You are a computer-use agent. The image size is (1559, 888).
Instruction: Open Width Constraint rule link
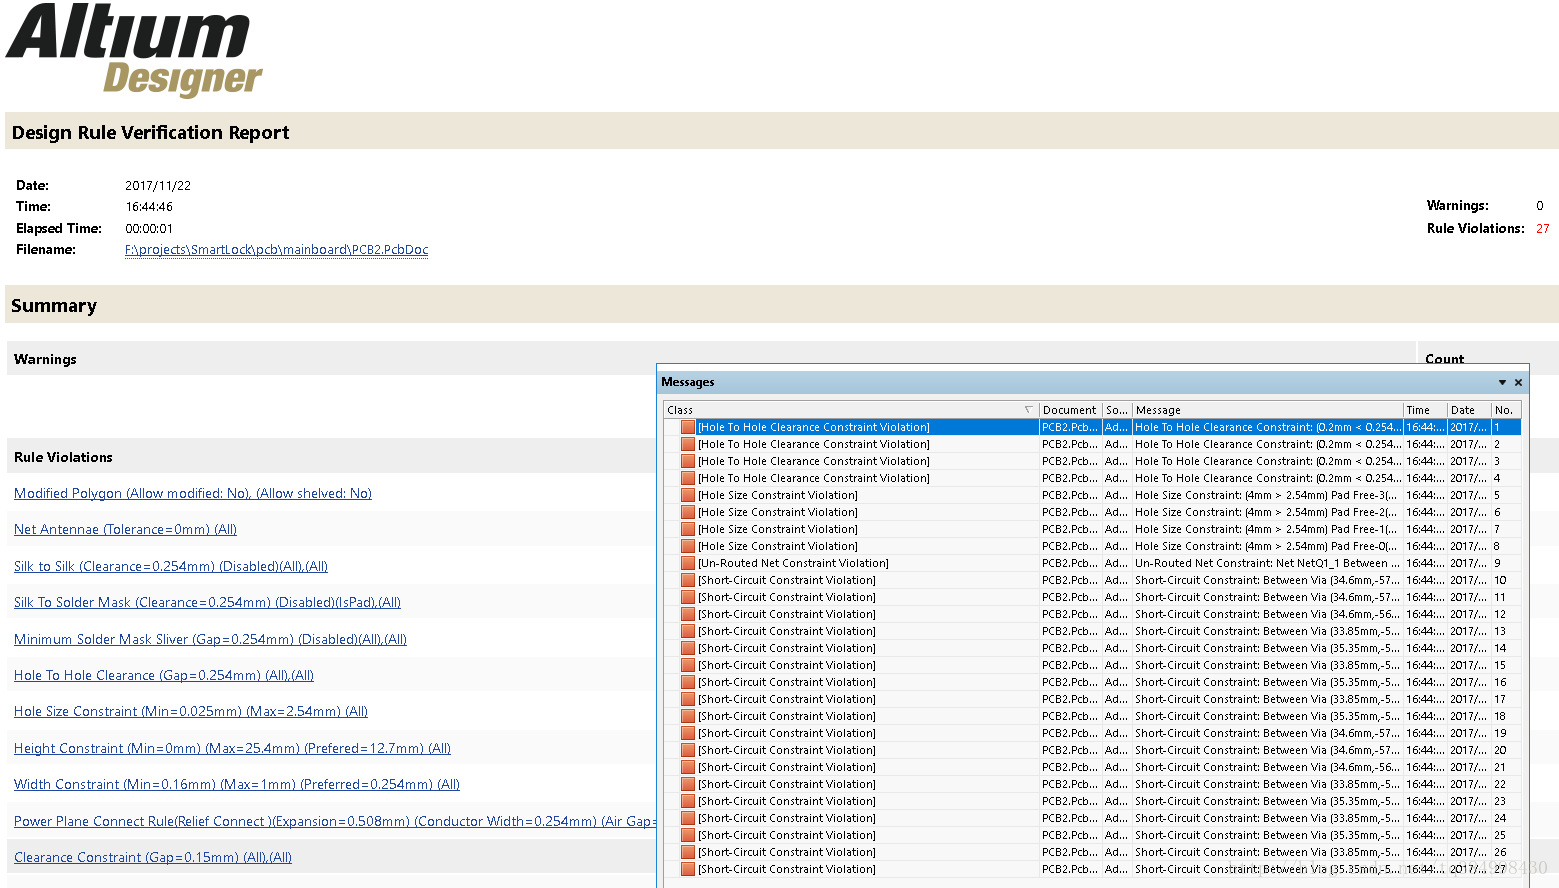tap(237, 784)
